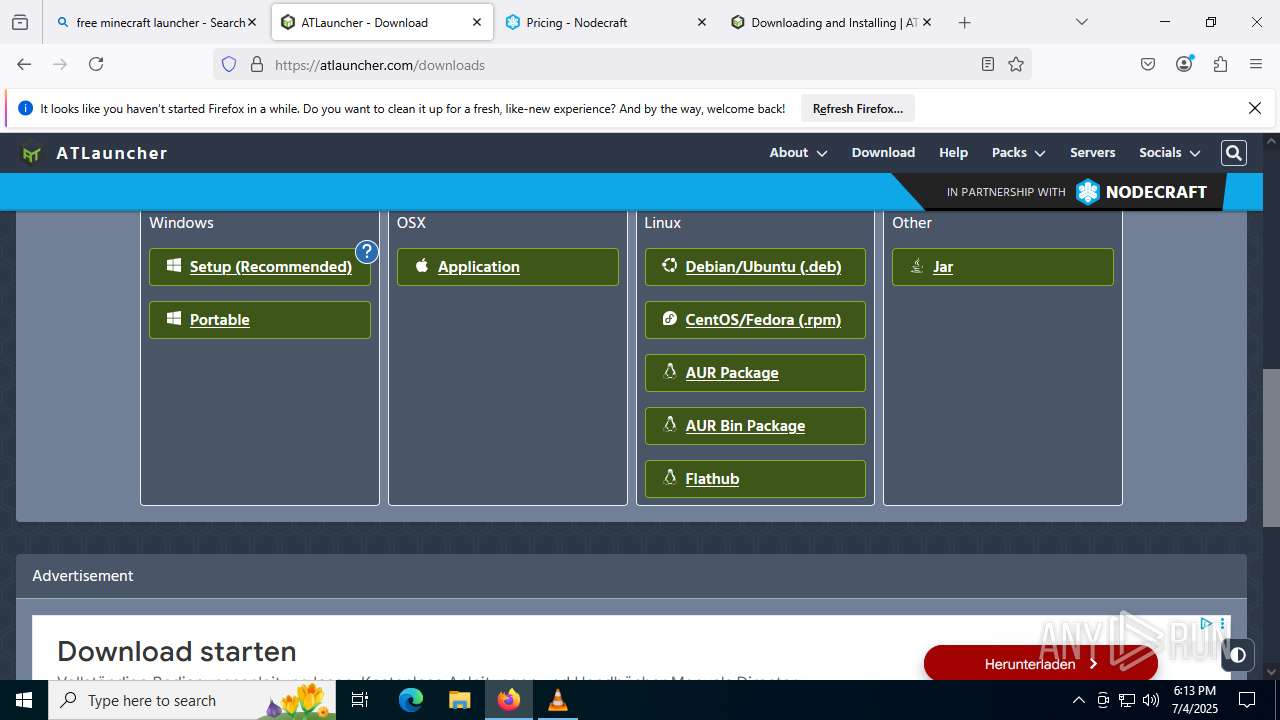The image size is (1280, 720).
Task: Click the page vertical scrollbar thumb
Action: click(x=1271, y=448)
